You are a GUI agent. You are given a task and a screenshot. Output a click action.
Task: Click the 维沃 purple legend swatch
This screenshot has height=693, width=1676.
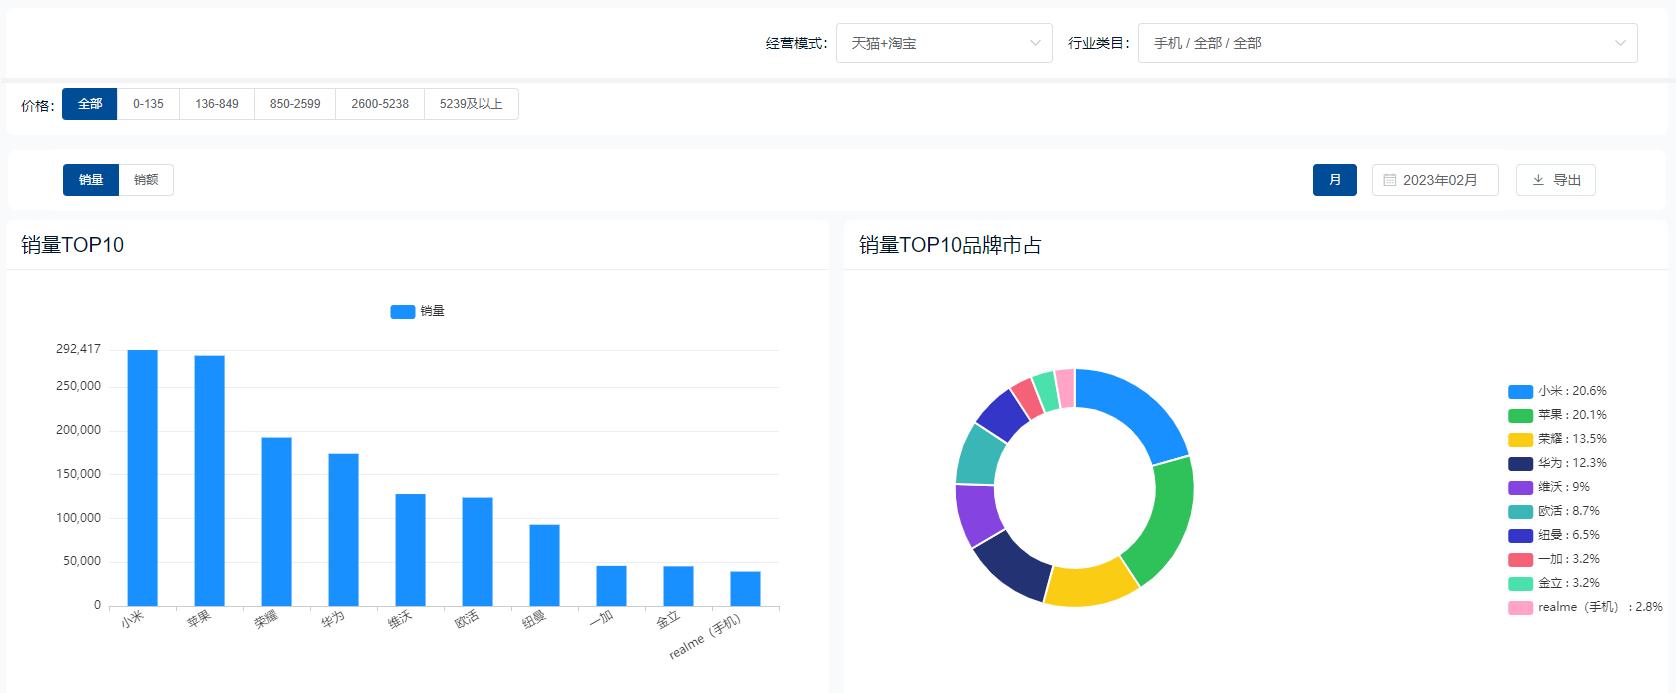[x=1520, y=488]
